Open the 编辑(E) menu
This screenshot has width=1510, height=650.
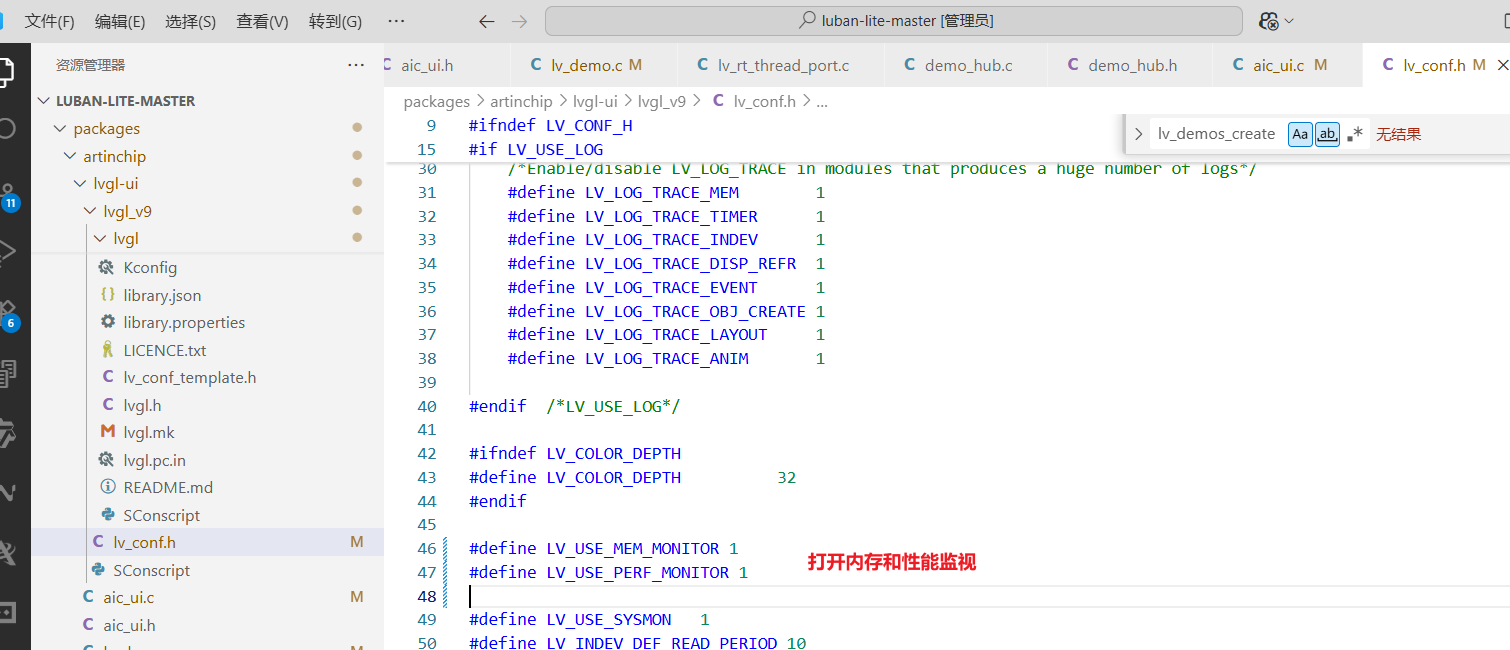[x=120, y=21]
